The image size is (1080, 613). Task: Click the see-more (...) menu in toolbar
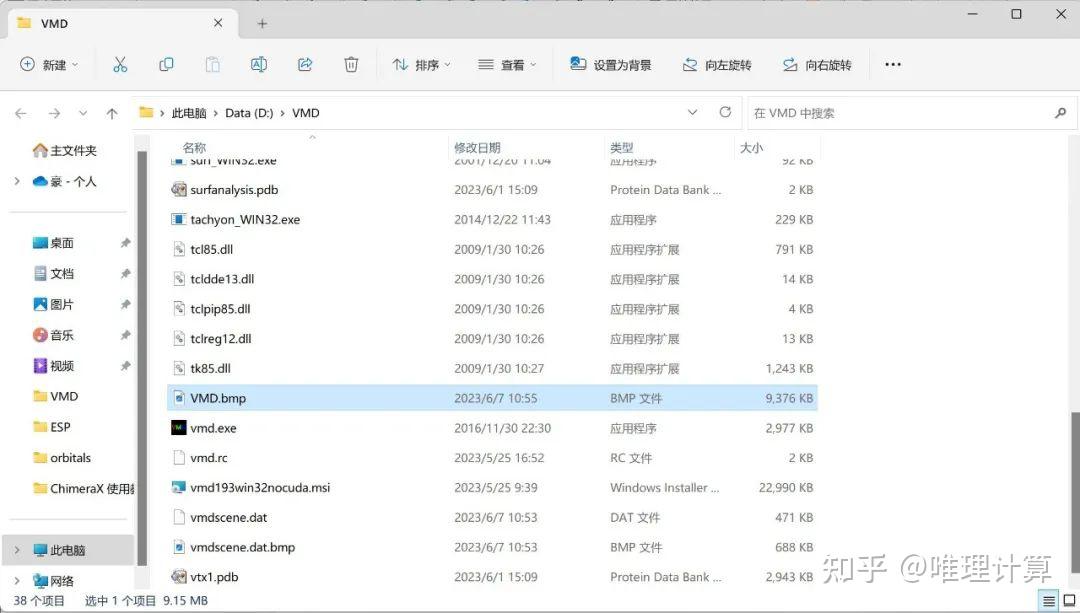click(892, 63)
